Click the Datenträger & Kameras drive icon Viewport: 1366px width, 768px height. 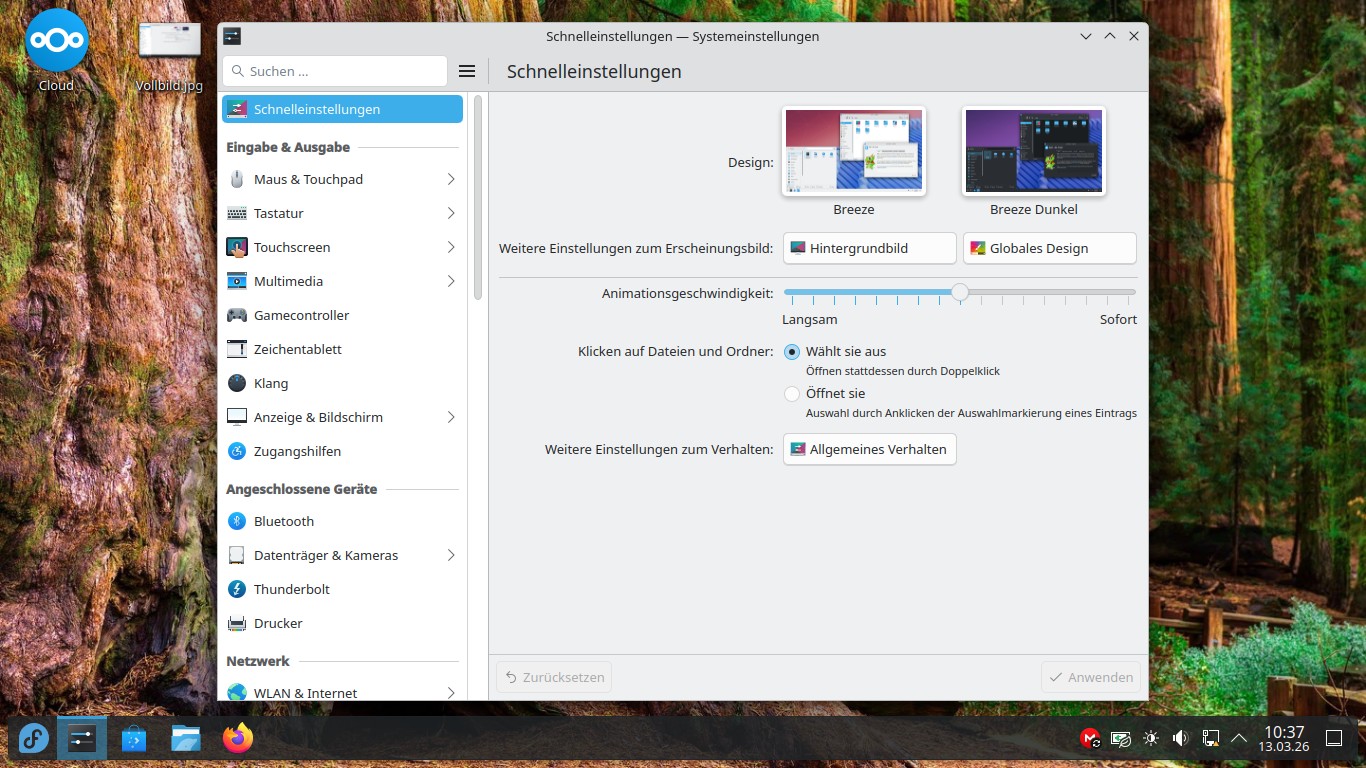point(237,555)
